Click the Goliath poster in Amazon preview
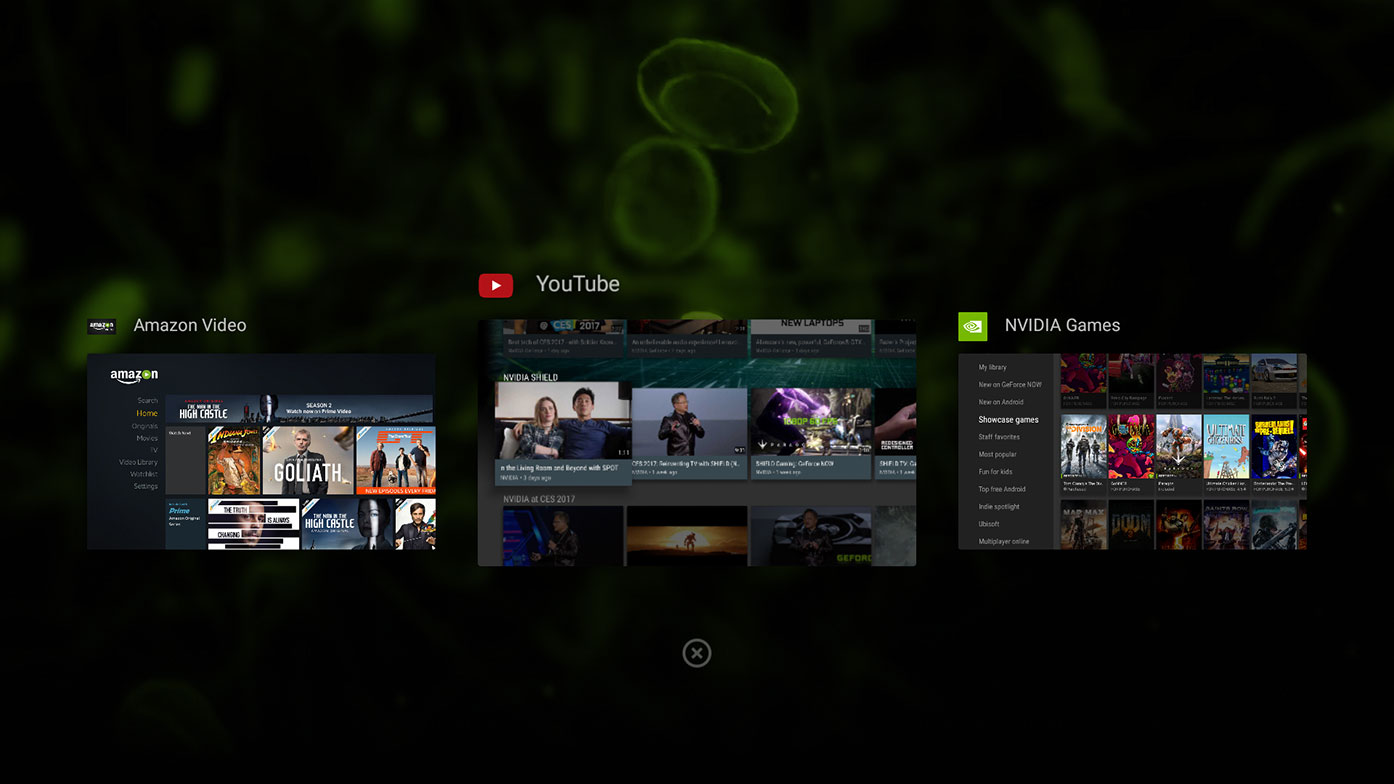Image resolution: width=1394 pixels, height=784 pixels. [308, 461]
